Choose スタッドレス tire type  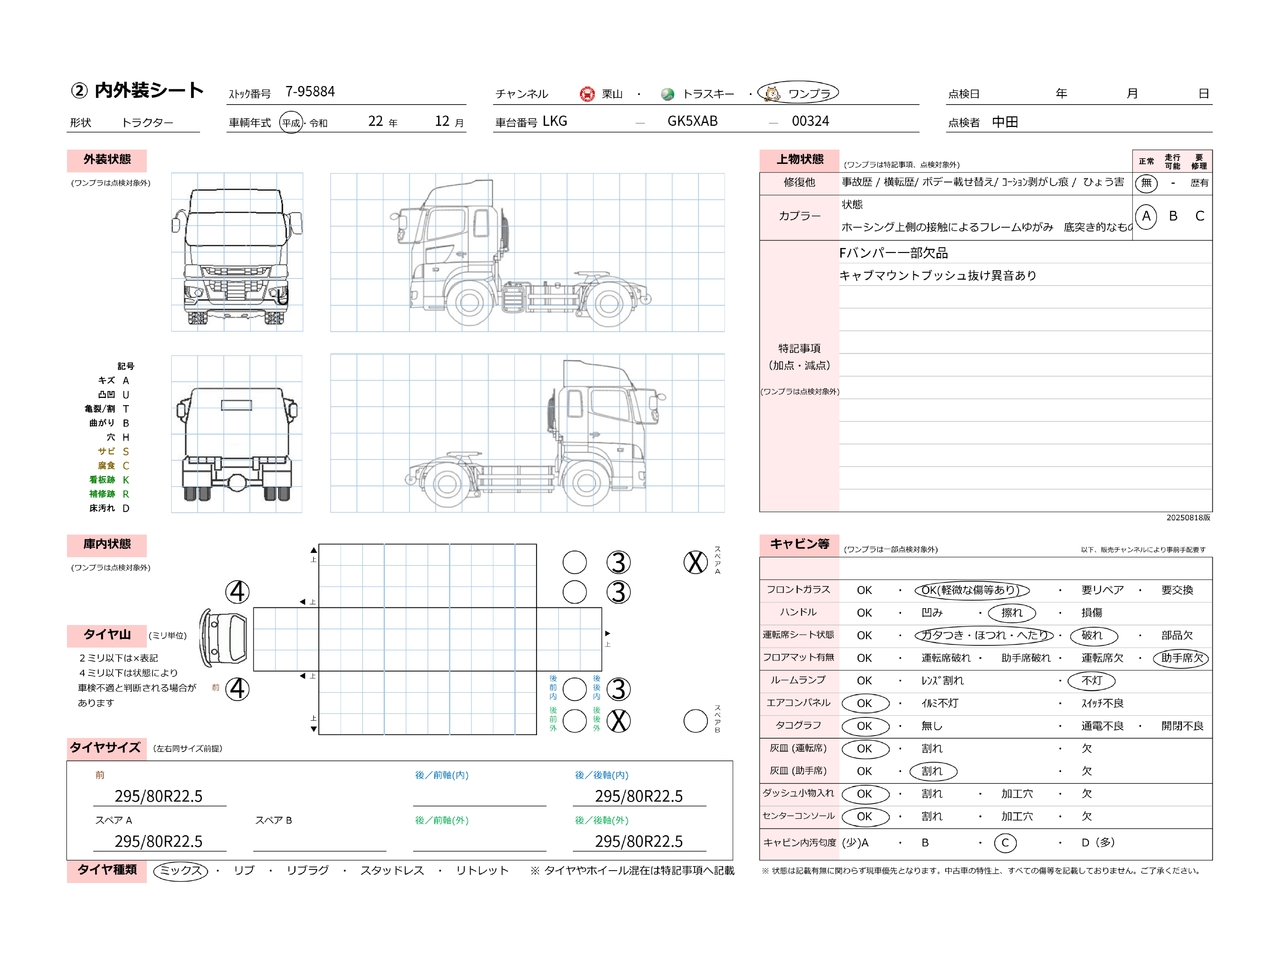pyautogui.click(x=392, y=871)
